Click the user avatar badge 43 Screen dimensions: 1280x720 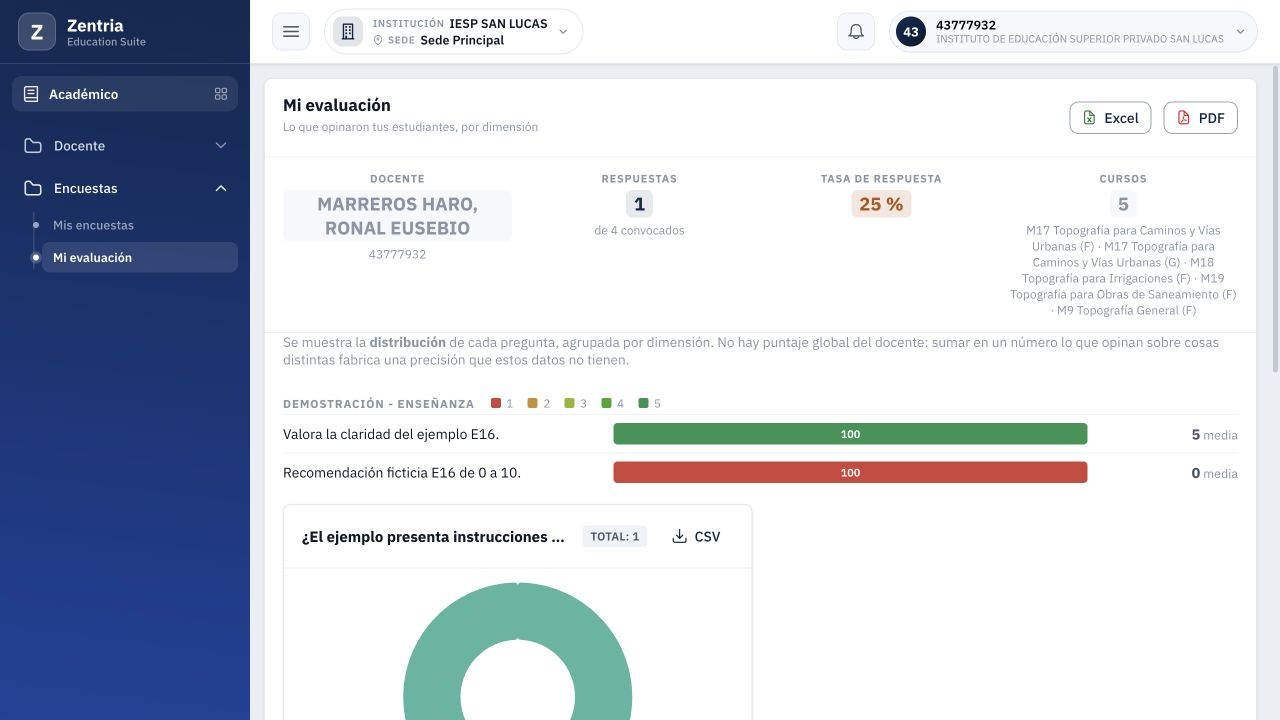point(911,32)
